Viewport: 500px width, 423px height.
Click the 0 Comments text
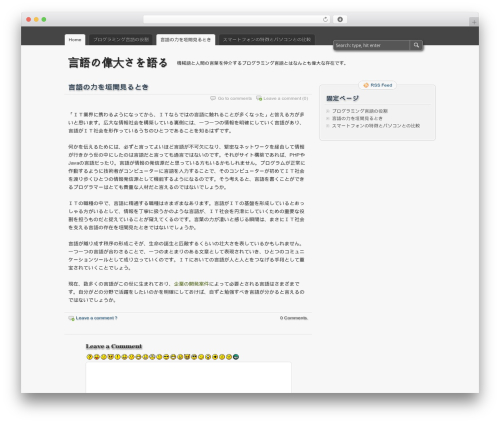pyautogui.click(x=294, y=318)
